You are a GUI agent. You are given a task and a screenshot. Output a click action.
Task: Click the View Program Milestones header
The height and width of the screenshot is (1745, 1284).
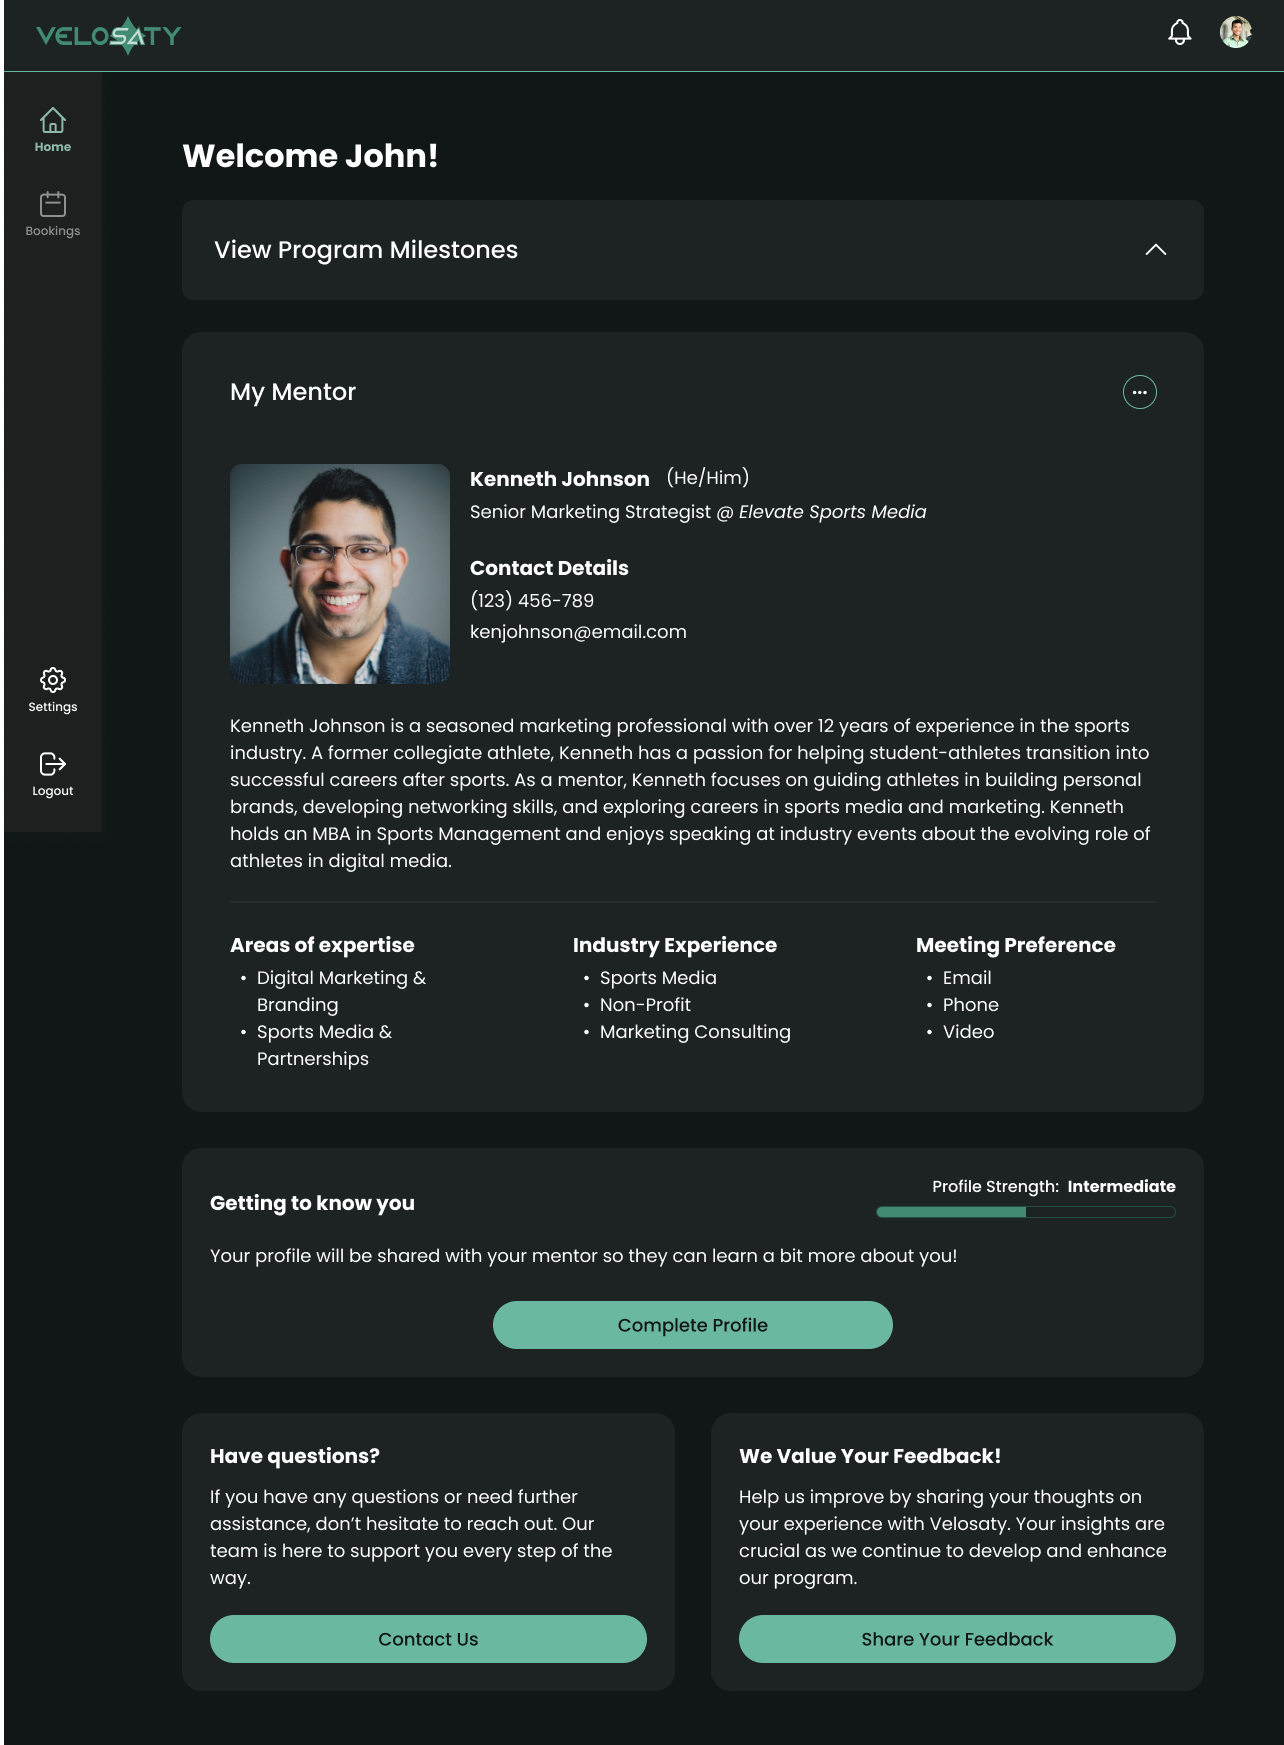[693, 250]
